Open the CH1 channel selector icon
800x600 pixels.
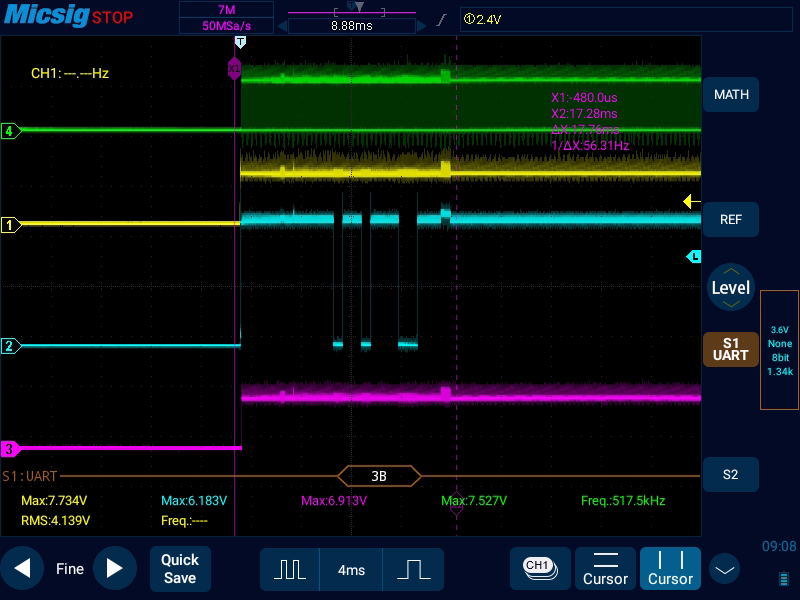pyautogui.click(x=539, y=568)
